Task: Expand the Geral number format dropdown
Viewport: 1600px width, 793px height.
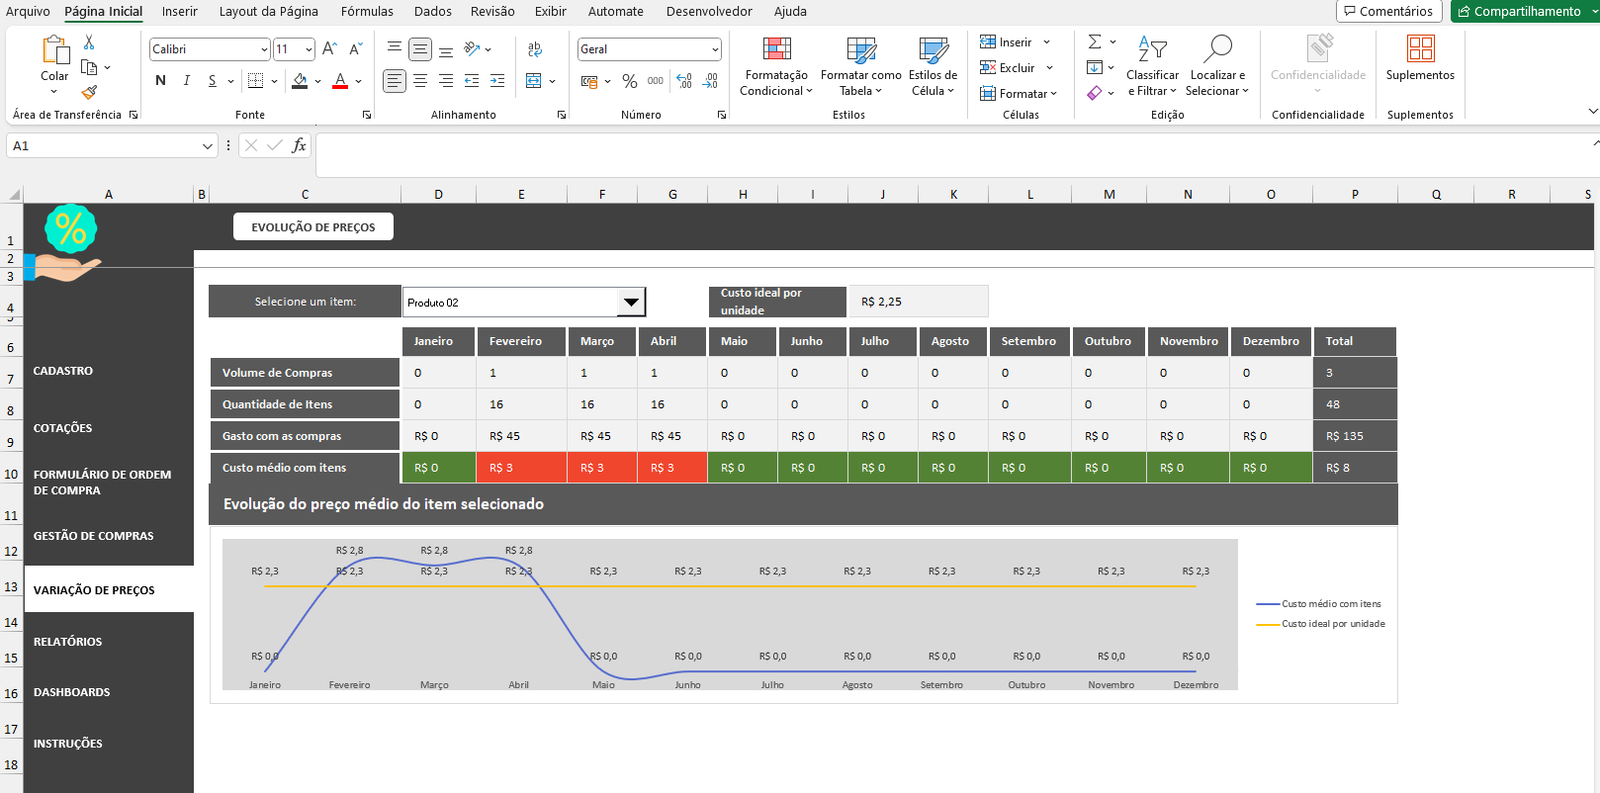Action: (715, 49)
